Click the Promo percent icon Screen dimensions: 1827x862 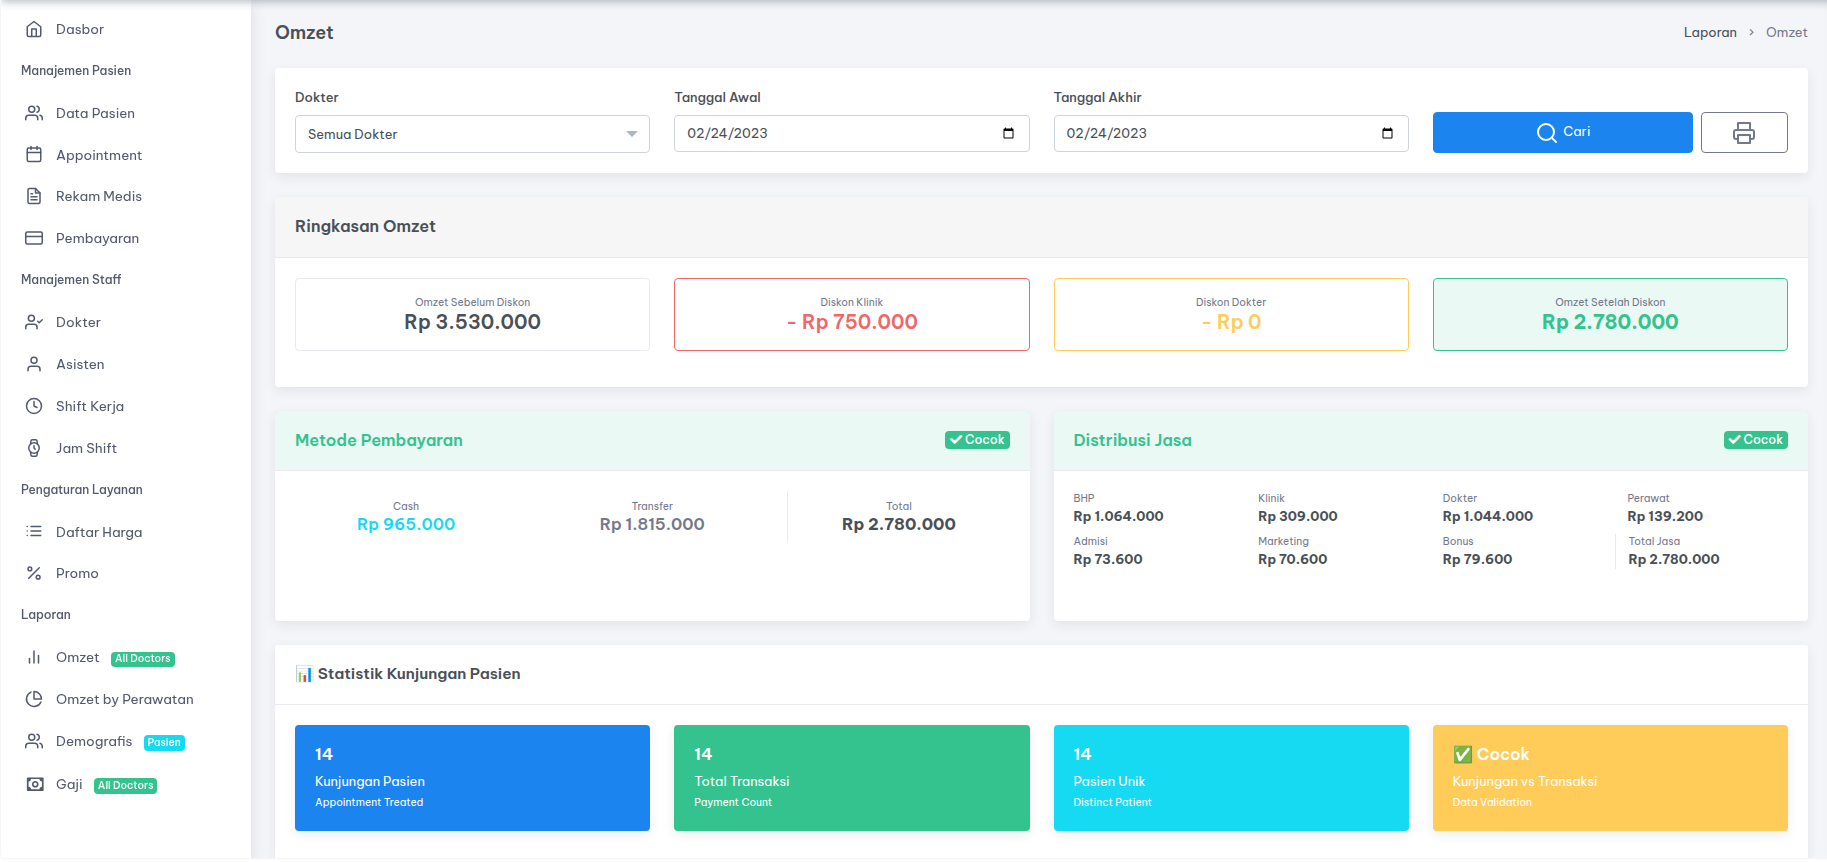(x=34, y=573)
